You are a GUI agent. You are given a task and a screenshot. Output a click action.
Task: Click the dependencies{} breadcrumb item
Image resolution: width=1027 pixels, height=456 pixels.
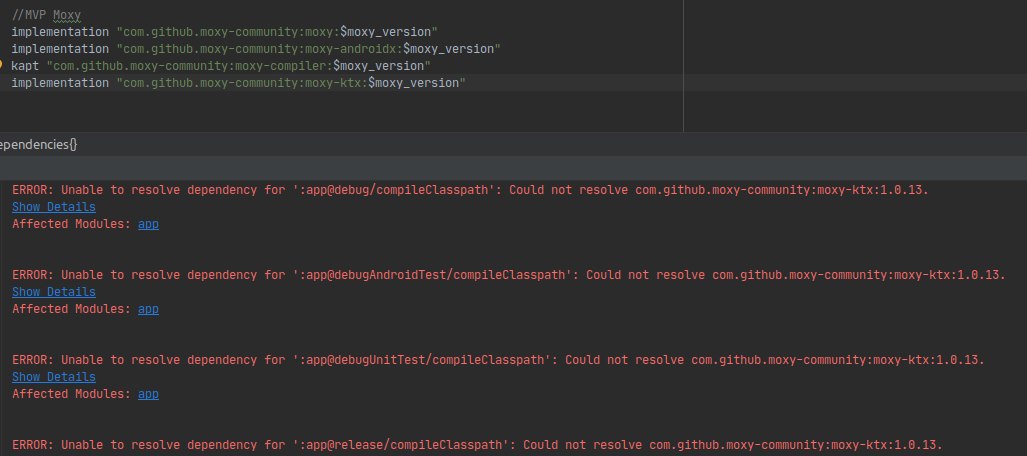[x=38, y=144]
